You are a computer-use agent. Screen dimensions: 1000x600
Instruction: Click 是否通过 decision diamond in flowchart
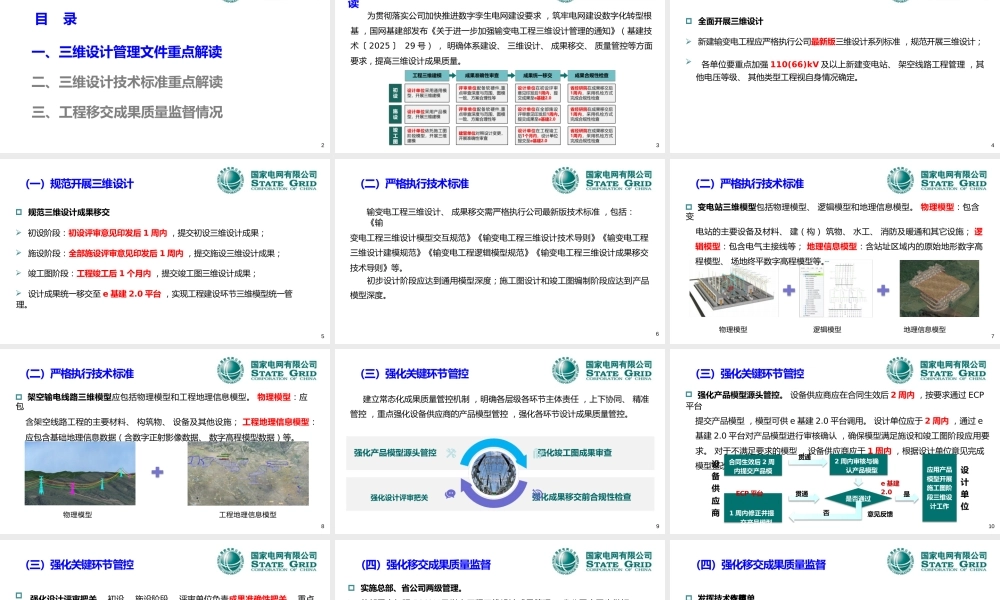pyautogui.click(x=857, y=499)
